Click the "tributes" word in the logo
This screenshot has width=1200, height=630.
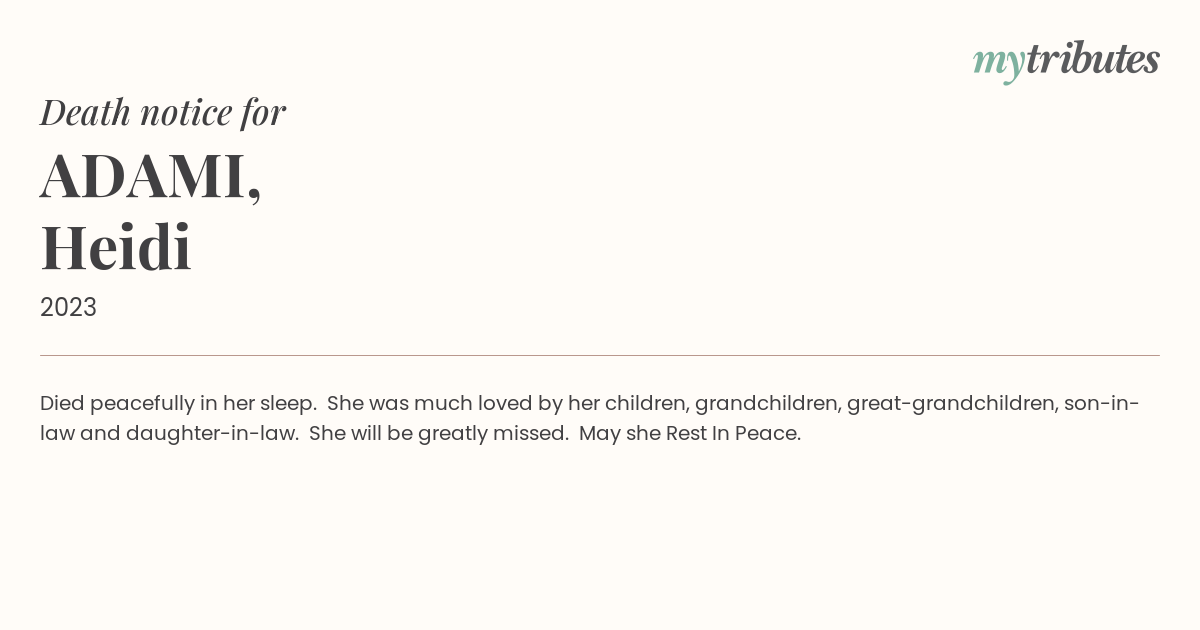pyautogui.click(x=1093, y=59)
